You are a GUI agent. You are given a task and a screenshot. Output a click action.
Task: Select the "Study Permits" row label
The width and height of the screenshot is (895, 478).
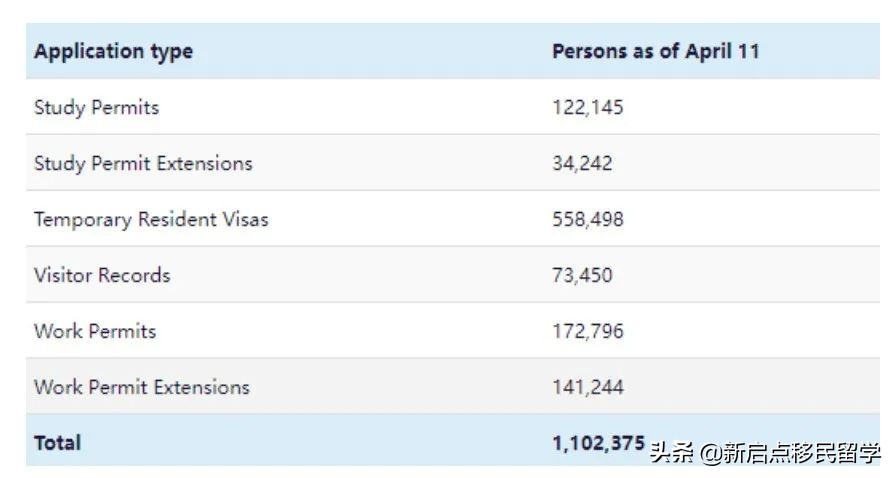(x=96, y=108)
